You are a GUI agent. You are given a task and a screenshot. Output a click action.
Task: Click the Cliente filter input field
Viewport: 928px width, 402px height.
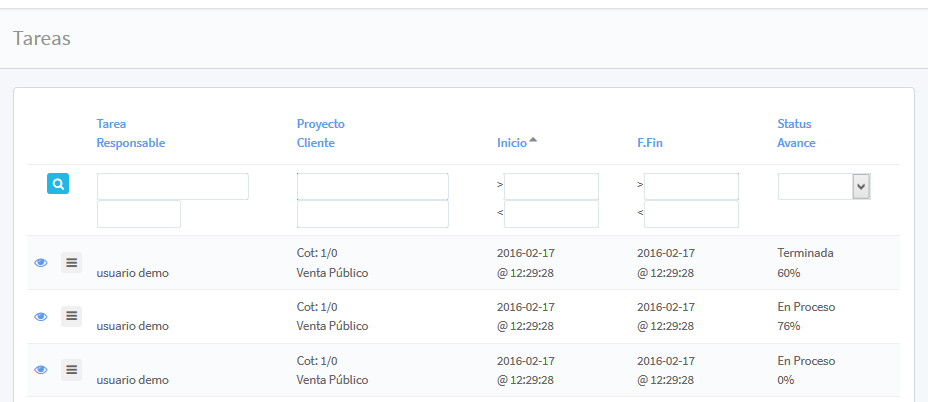[372, 214]
